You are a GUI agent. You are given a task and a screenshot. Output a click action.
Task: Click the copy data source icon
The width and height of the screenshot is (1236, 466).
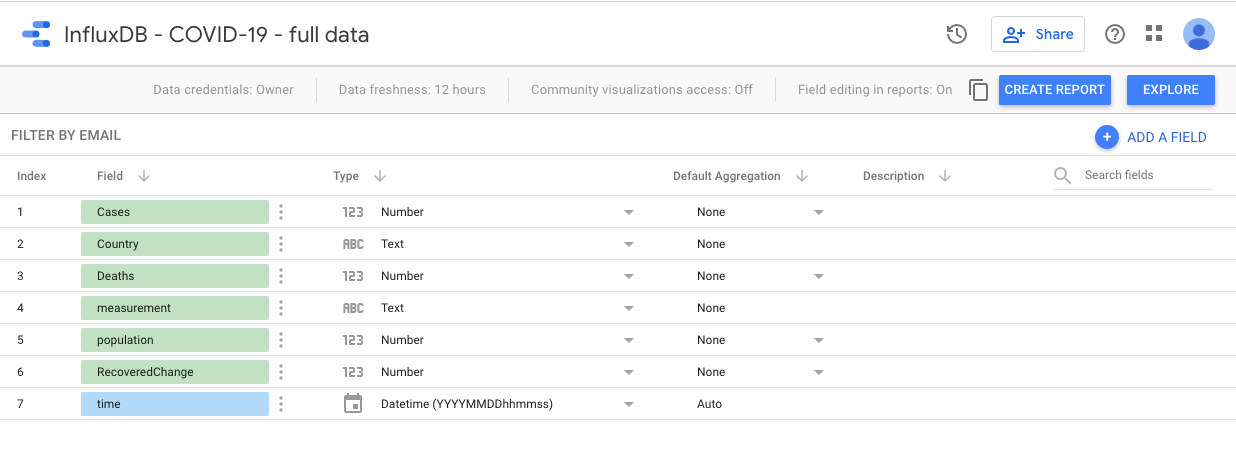[979, 90]
